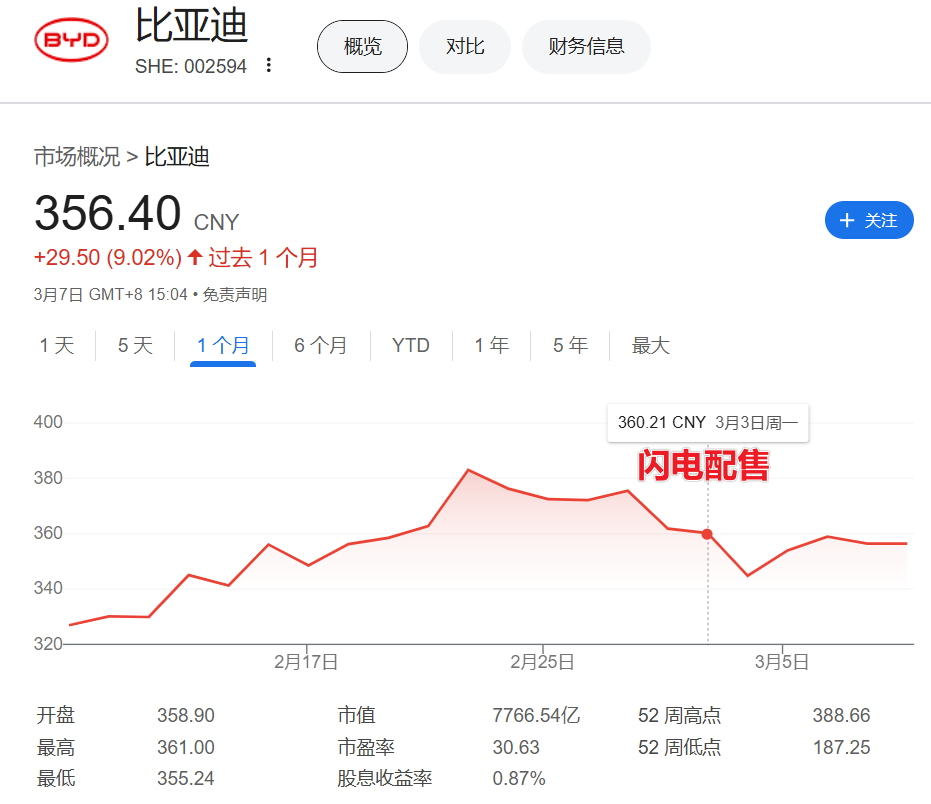Image resolution: width=931 pixels, height=804 pixels.
Task: Click the 股息收益率 label
Action: [x=385, y=778]
